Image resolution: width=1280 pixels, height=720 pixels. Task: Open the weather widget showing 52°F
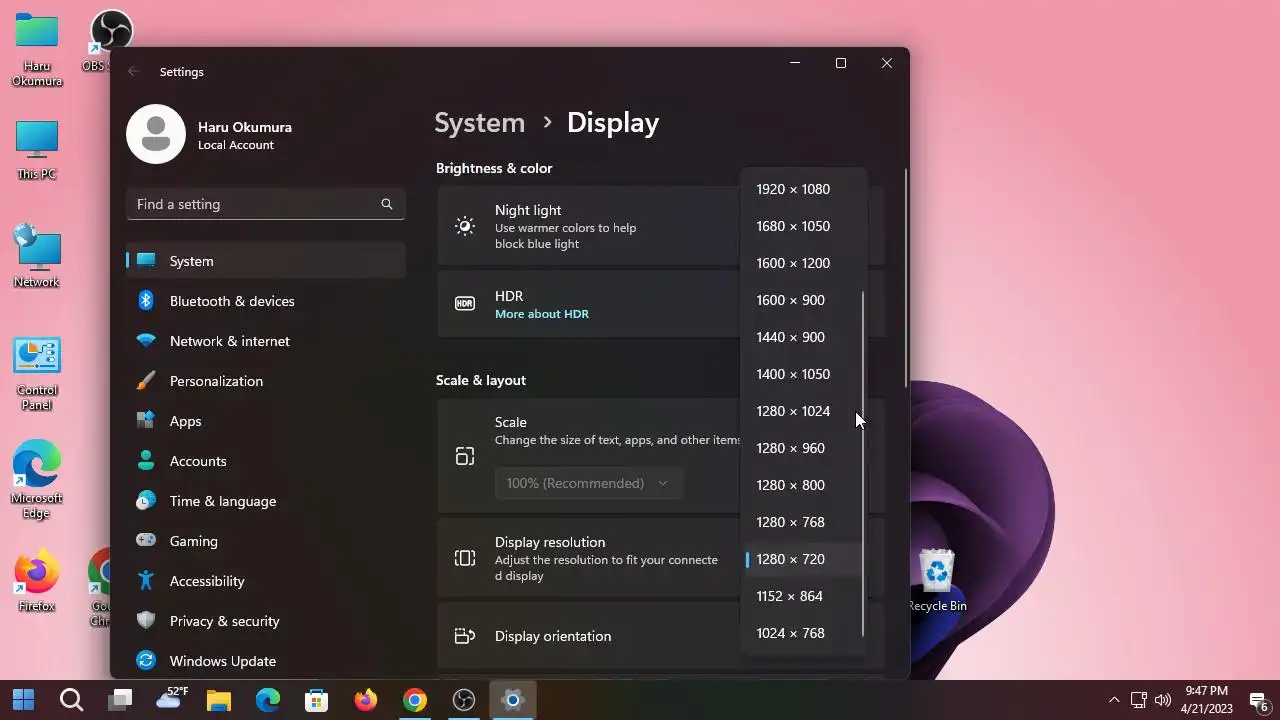pyautogui.click(x=170, y=700)
